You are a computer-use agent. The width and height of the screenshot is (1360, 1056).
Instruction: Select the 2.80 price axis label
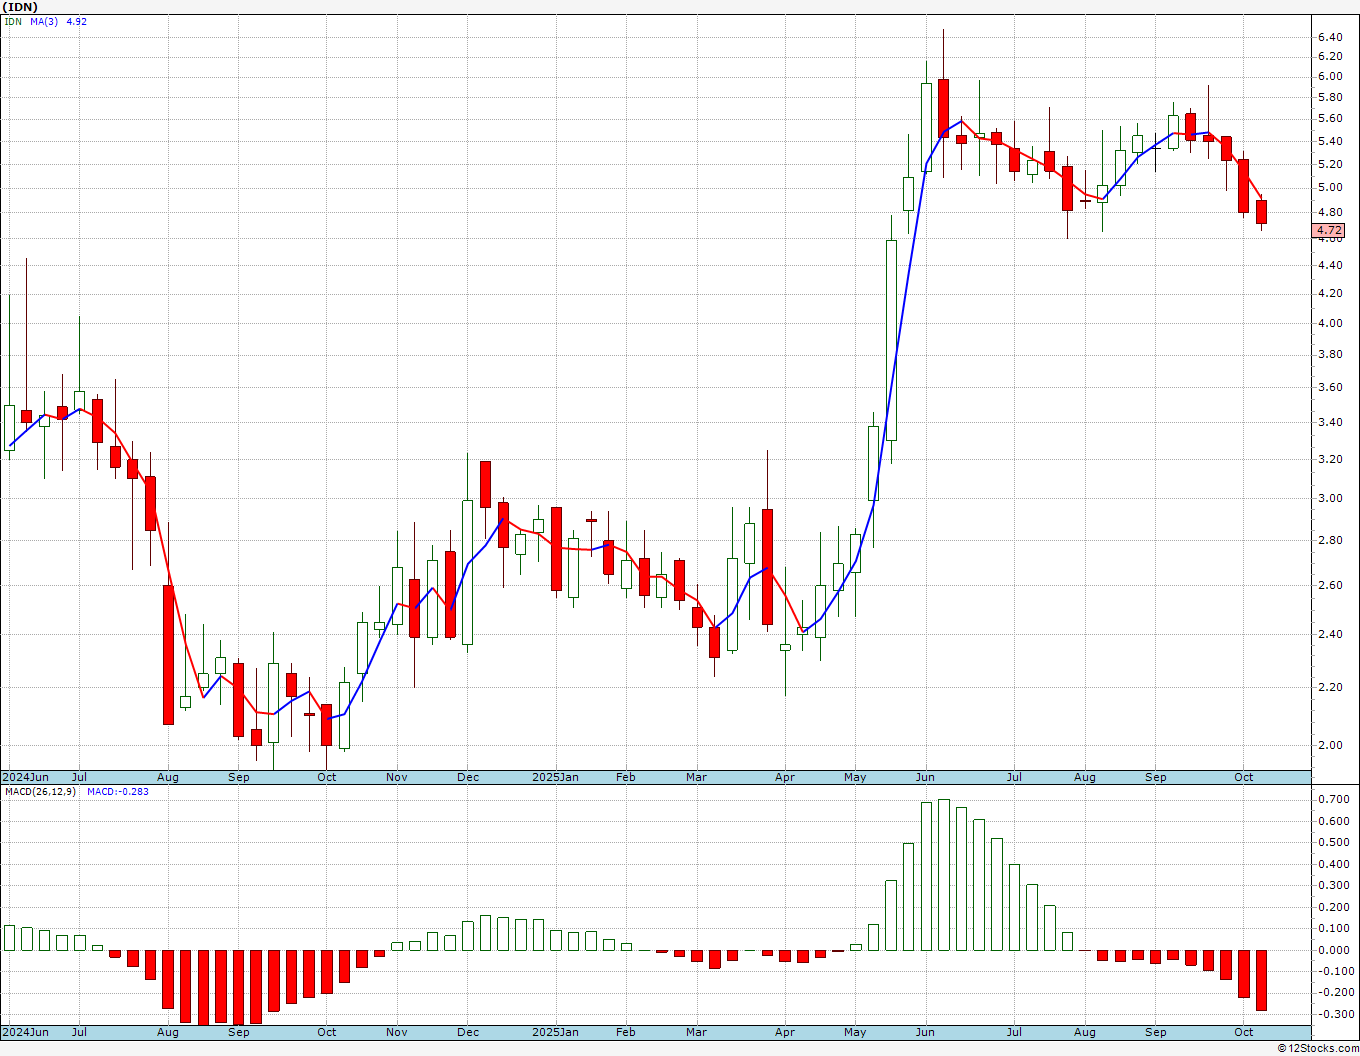point(1330,540)
